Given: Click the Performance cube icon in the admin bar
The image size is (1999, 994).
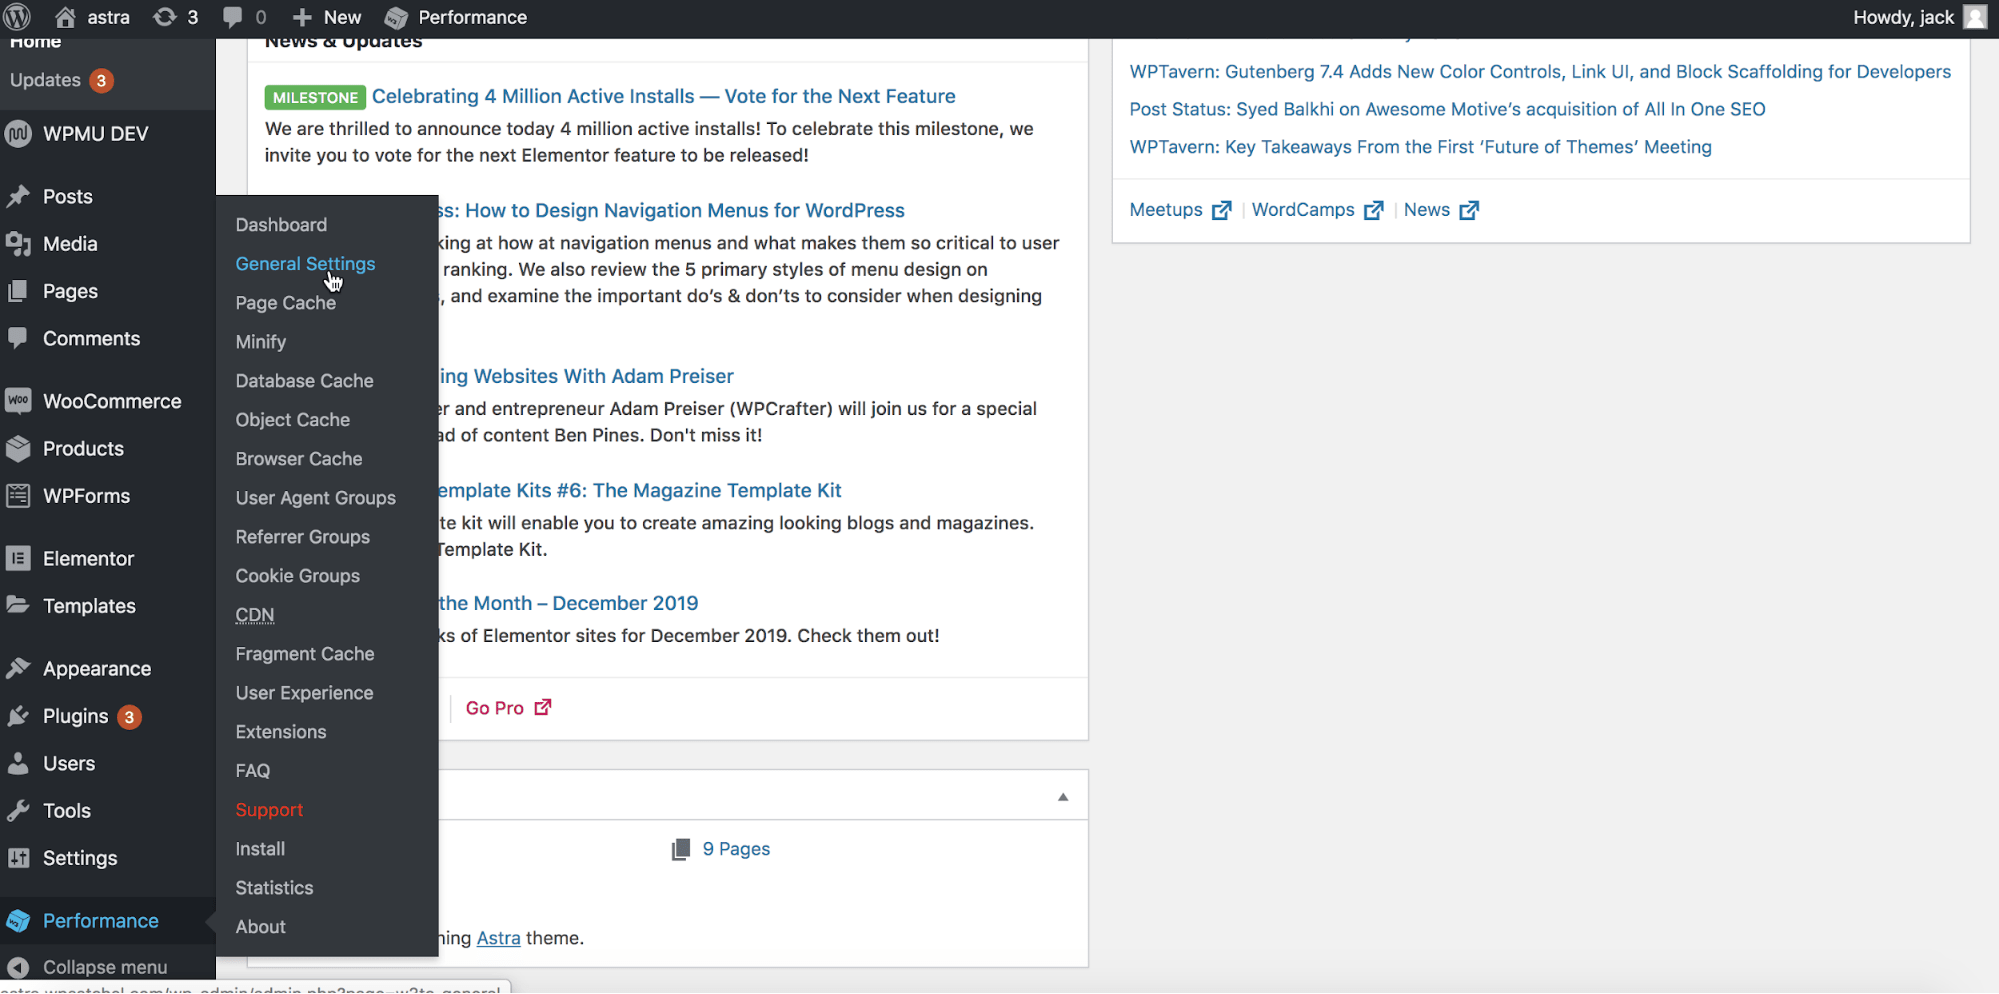Looking at the screenshot, I should [396, 17].
